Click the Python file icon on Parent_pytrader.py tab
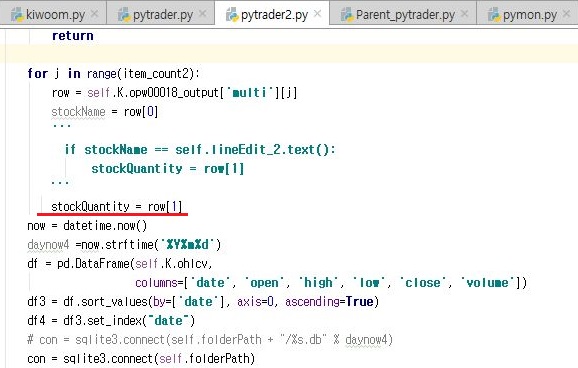 coord(347,14)
